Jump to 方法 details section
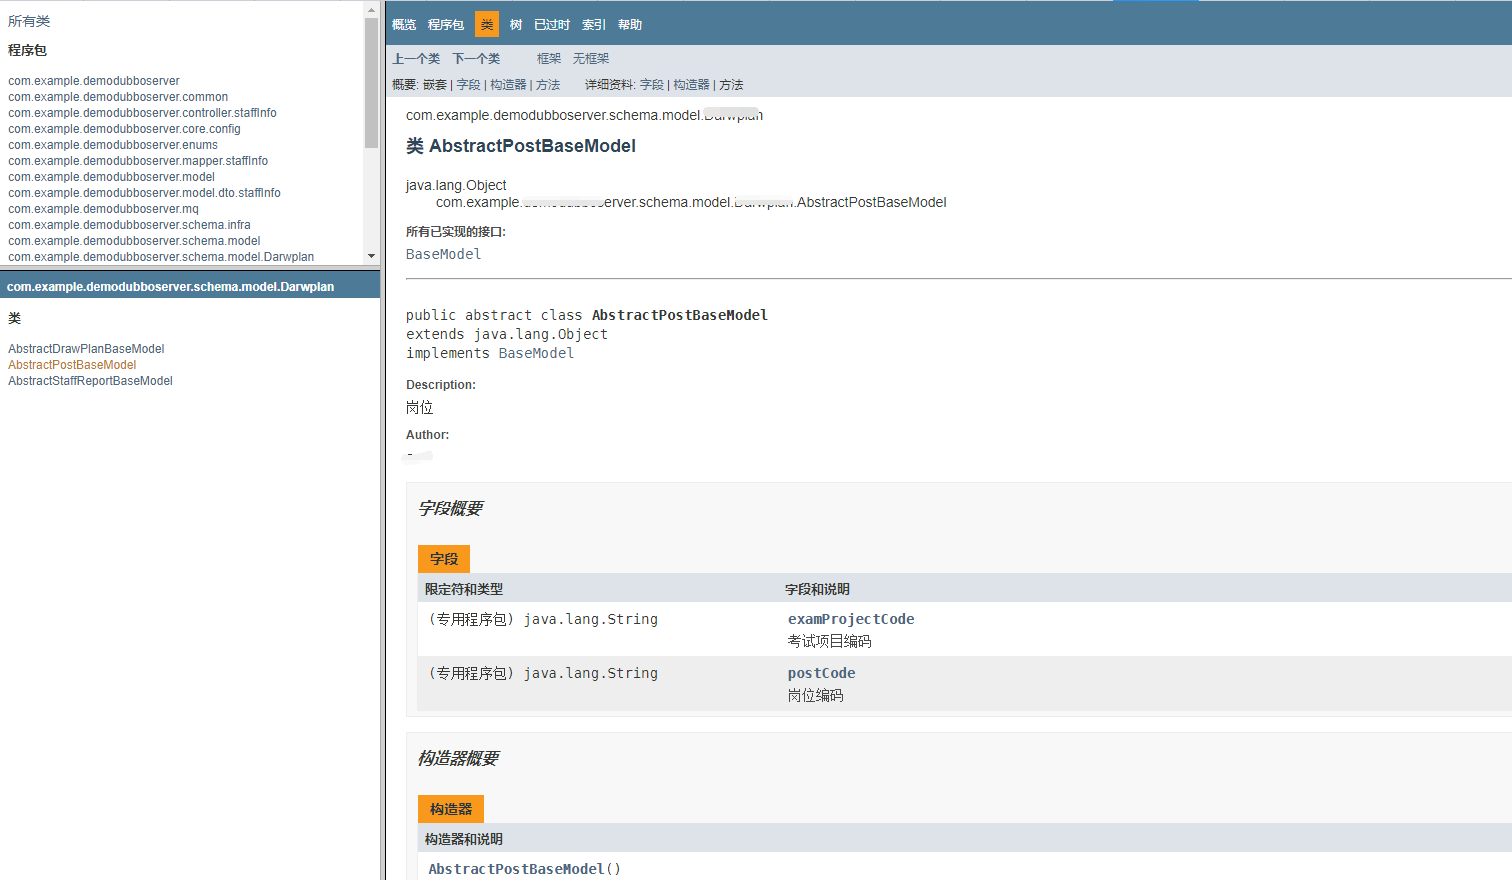1512x880 pixels. coord(732,85)
